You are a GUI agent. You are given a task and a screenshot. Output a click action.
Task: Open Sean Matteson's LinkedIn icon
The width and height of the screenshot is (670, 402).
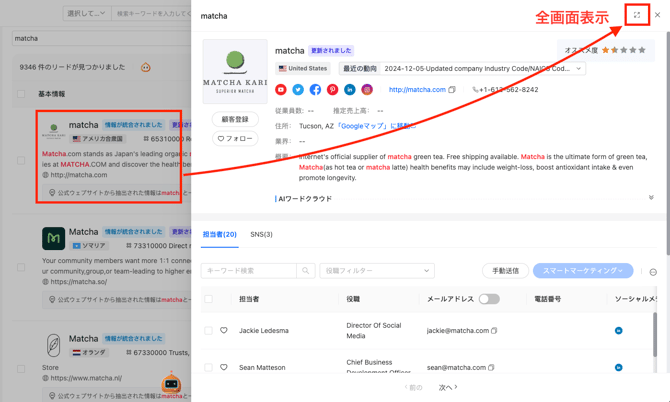[x=618, y=367]
